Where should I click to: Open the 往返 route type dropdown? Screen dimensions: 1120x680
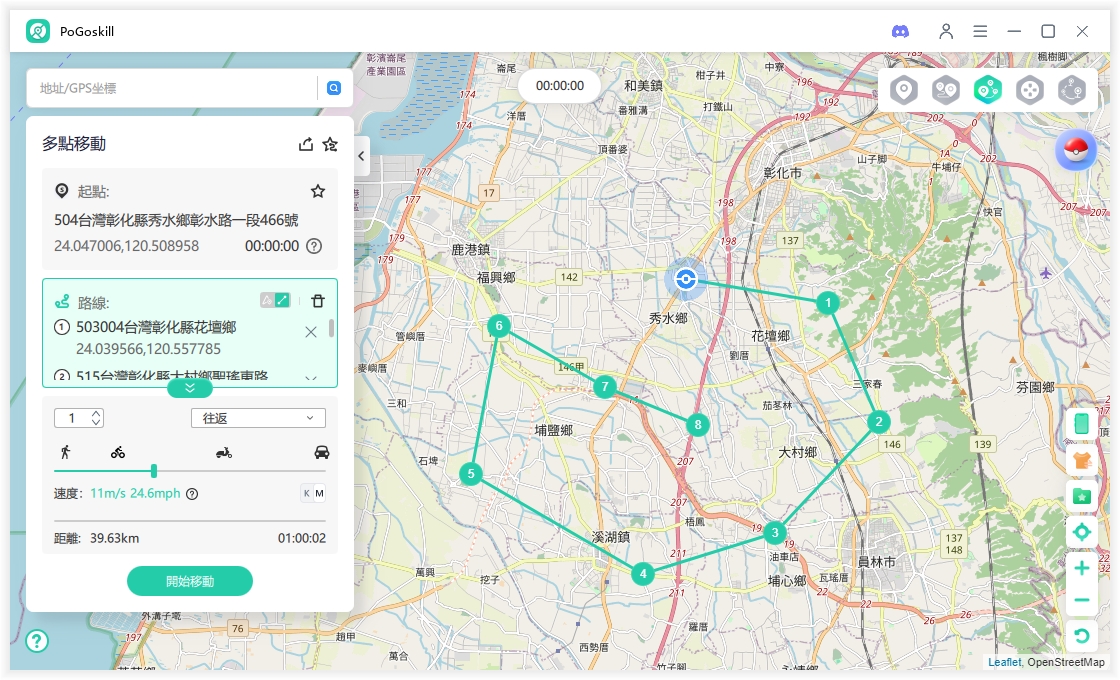[x=258, y=418]
